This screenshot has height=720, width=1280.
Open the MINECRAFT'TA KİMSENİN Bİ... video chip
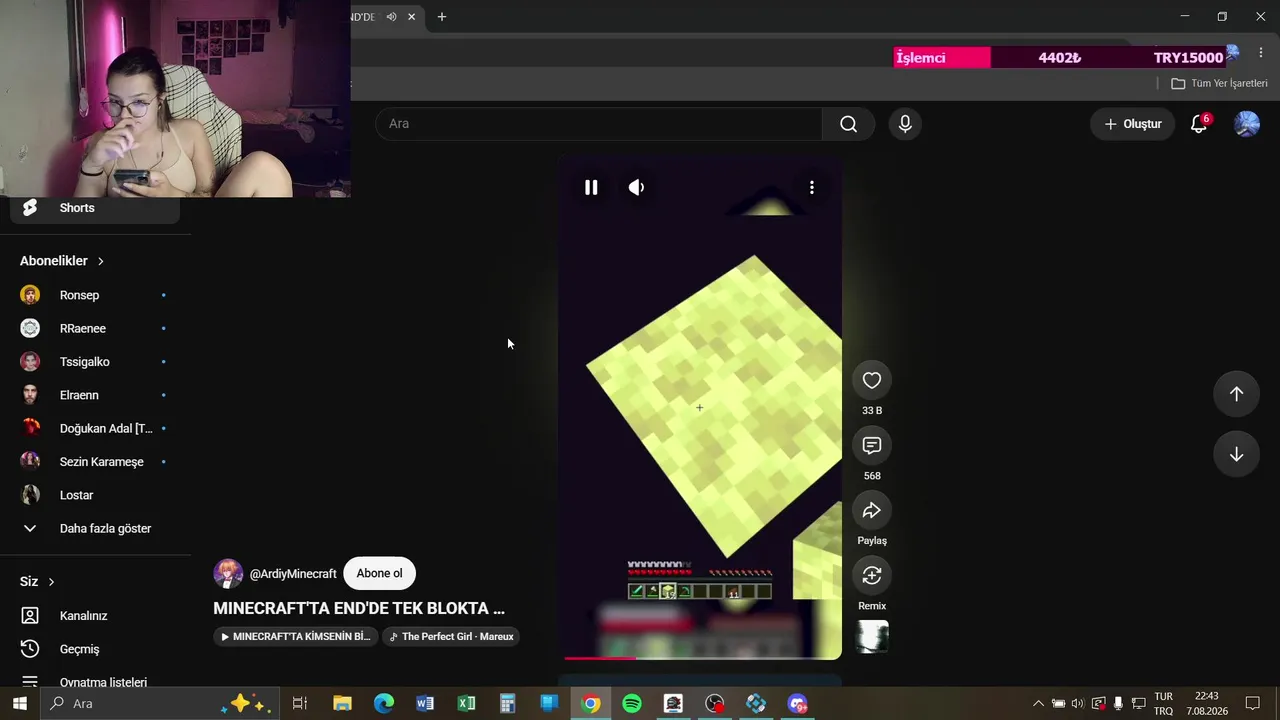296,636
